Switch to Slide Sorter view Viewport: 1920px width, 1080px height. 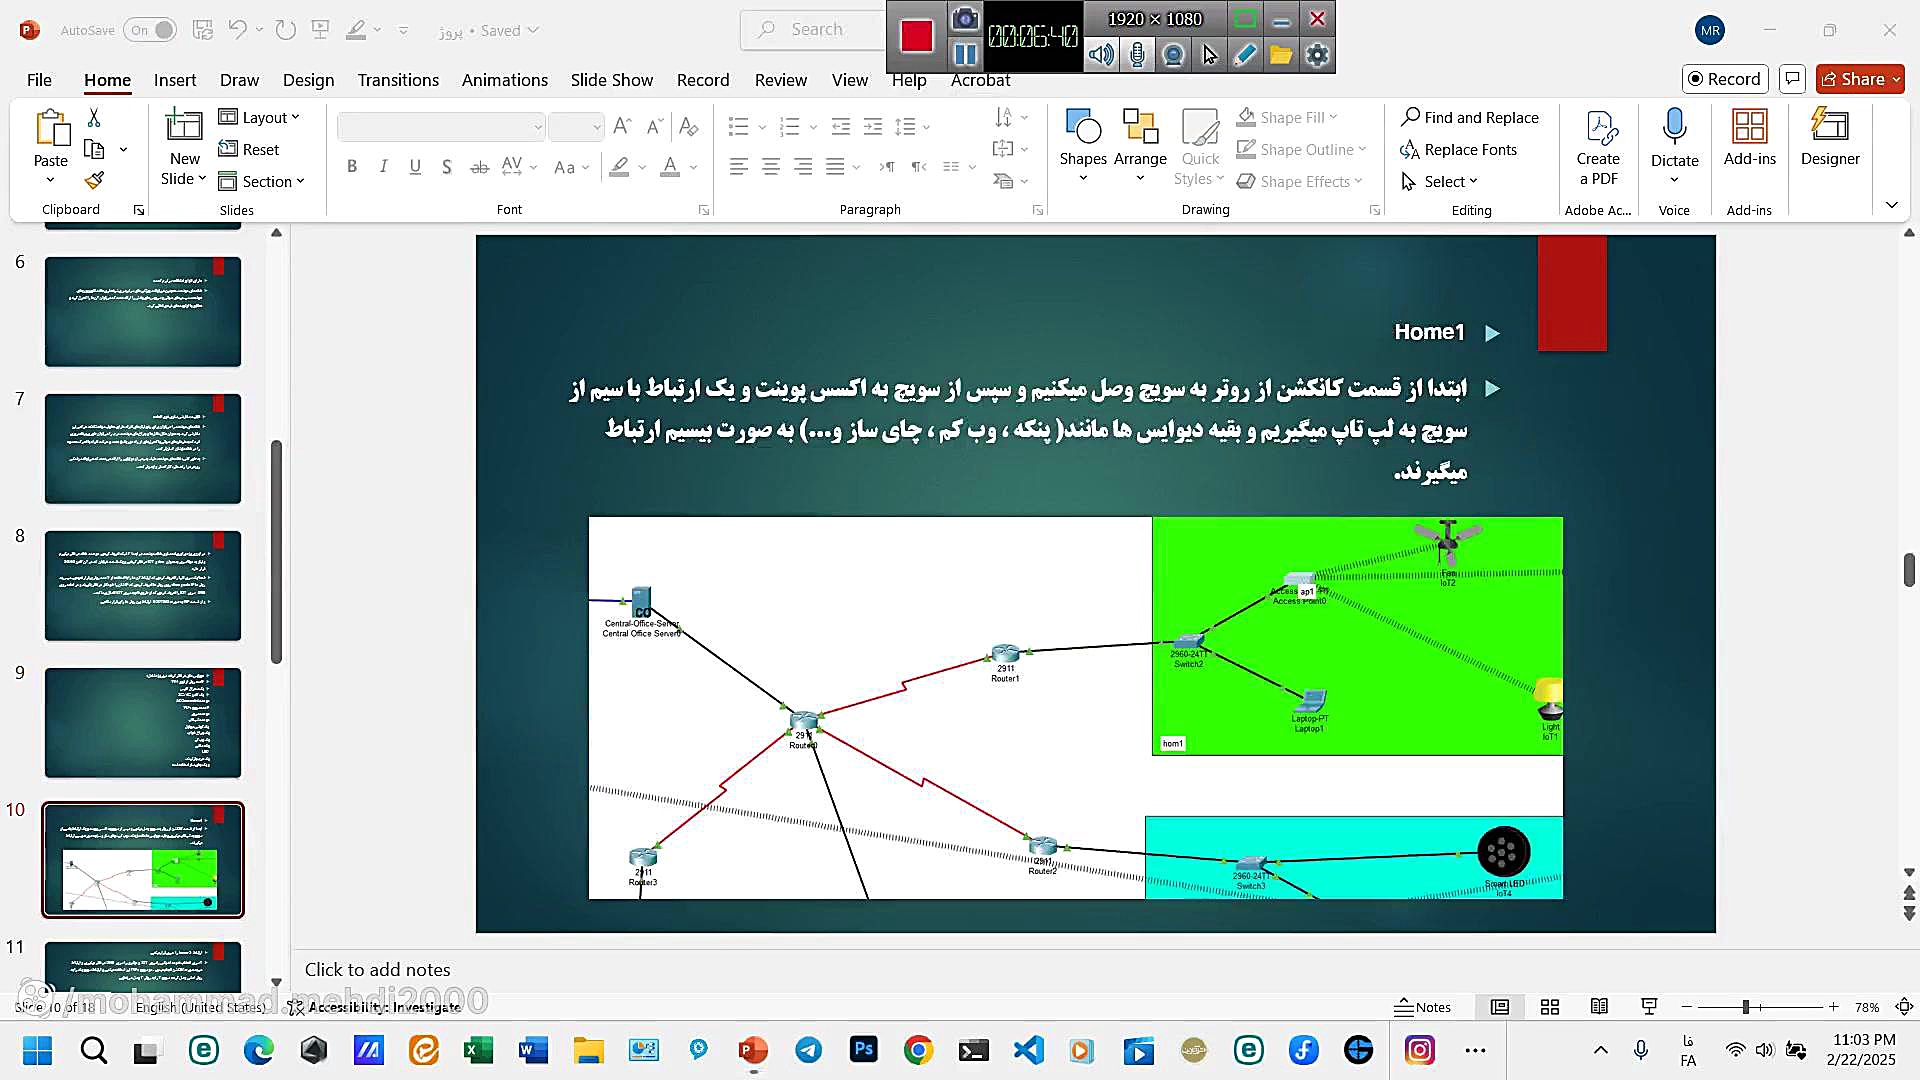[x=1550, y=1007]
